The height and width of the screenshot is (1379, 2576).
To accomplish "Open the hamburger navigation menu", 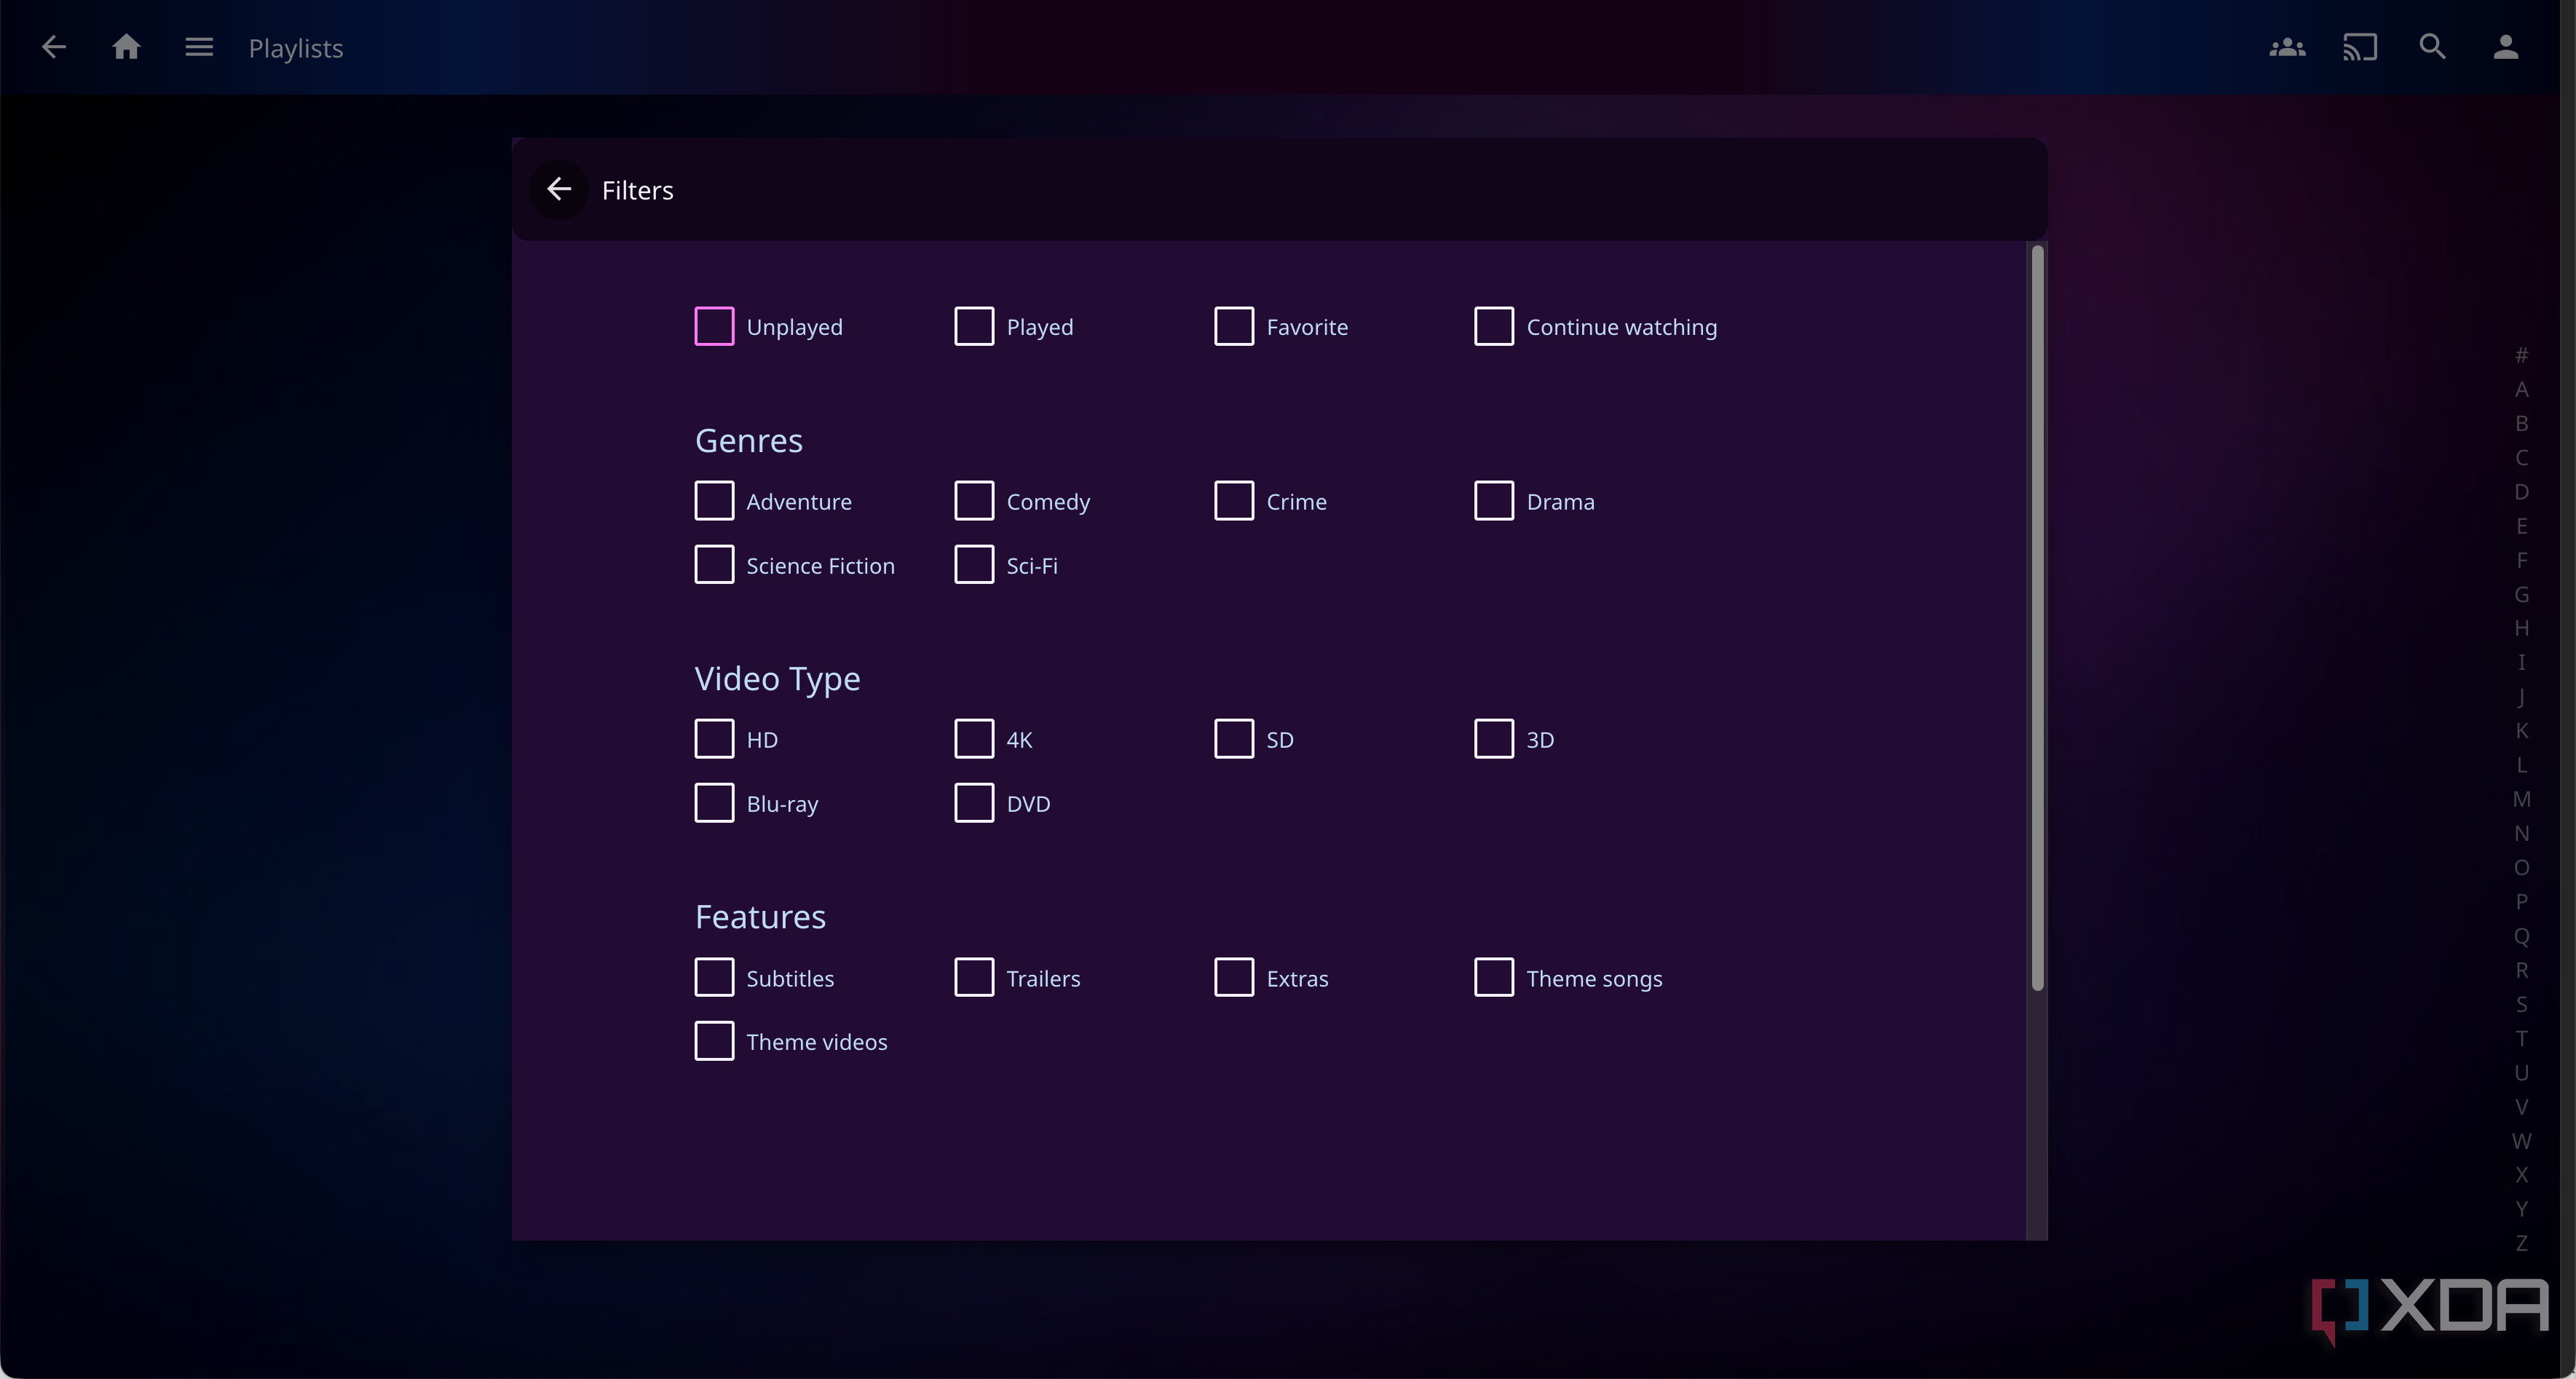I will click(x=199, y=47).
